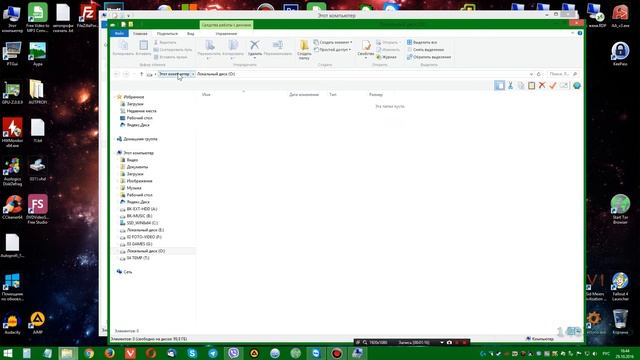Click the Вставить ribbon icon
This screenshot has height=360, width=640.
(143, 48)
